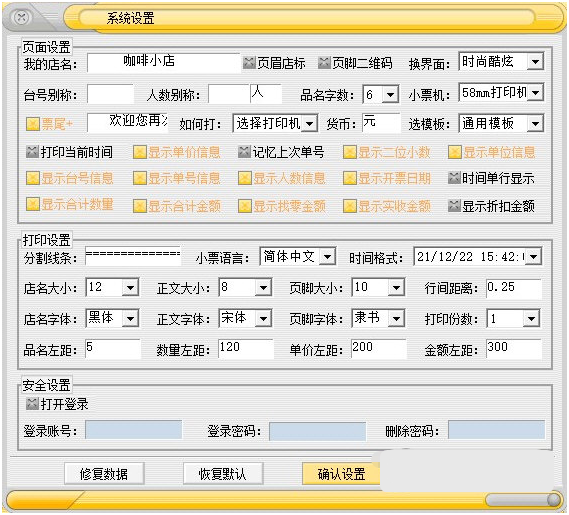Screen dimensions: 569x515
Task: Click the 系统设置 title text
Action: tap(131, 18)
